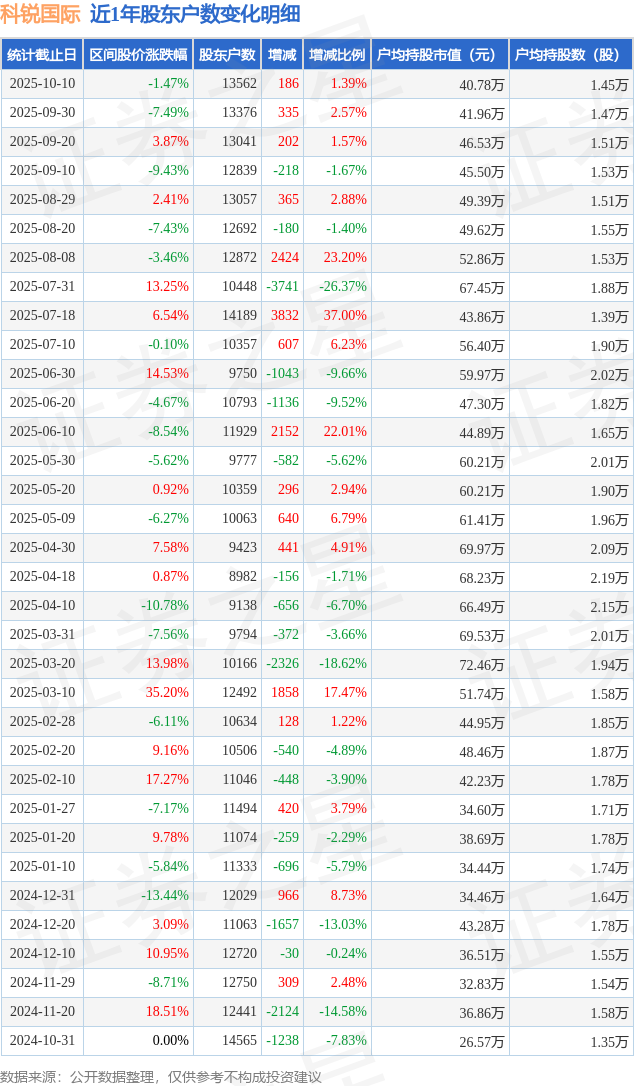Click the -3741 decrease value cell
634x1086 pixels.
282,287
